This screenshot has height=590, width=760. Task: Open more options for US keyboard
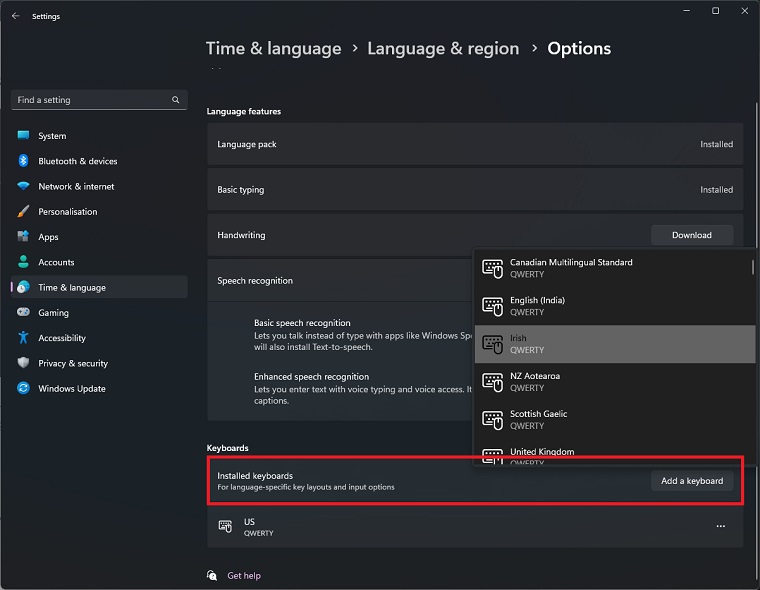click(721, 526)
